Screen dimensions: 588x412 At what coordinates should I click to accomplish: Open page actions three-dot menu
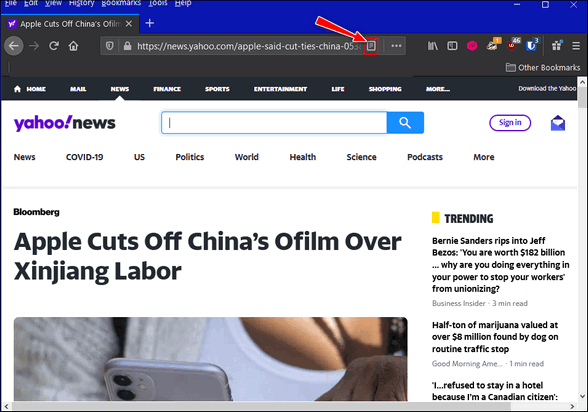[x=396, y=46]
